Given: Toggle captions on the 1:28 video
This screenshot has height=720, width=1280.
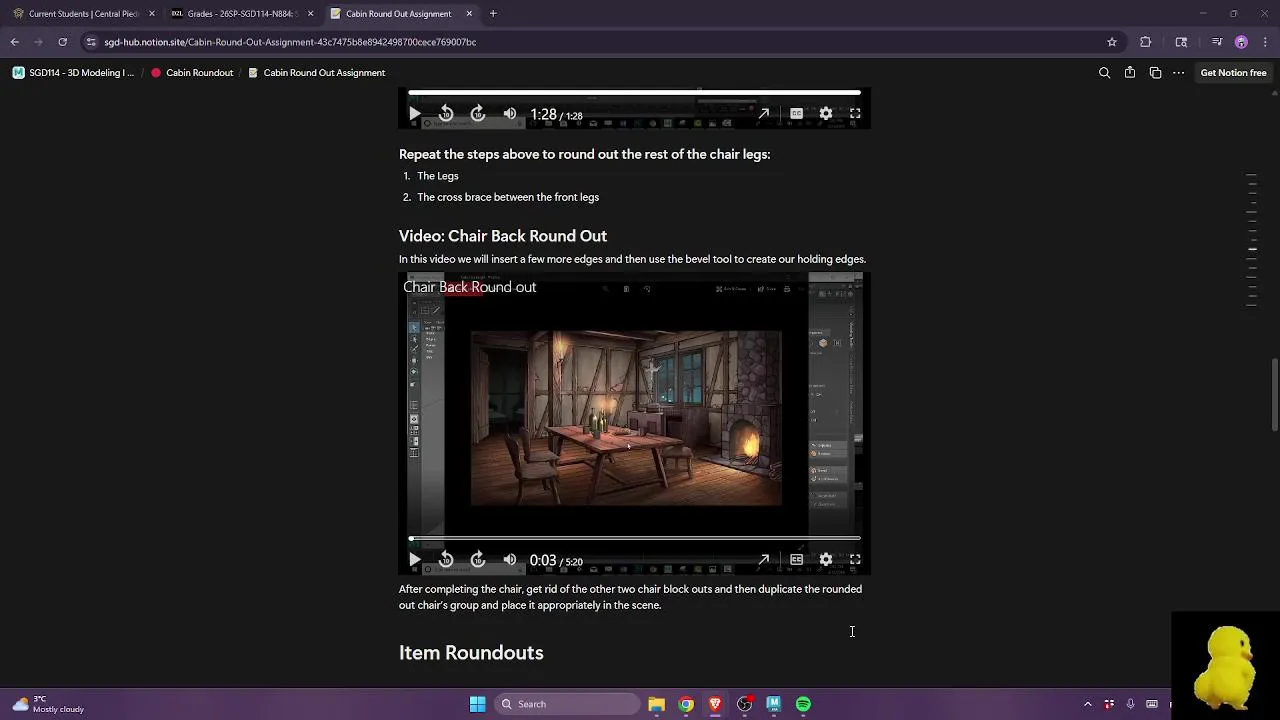Looking at the screenshot, I should [796, 114].
